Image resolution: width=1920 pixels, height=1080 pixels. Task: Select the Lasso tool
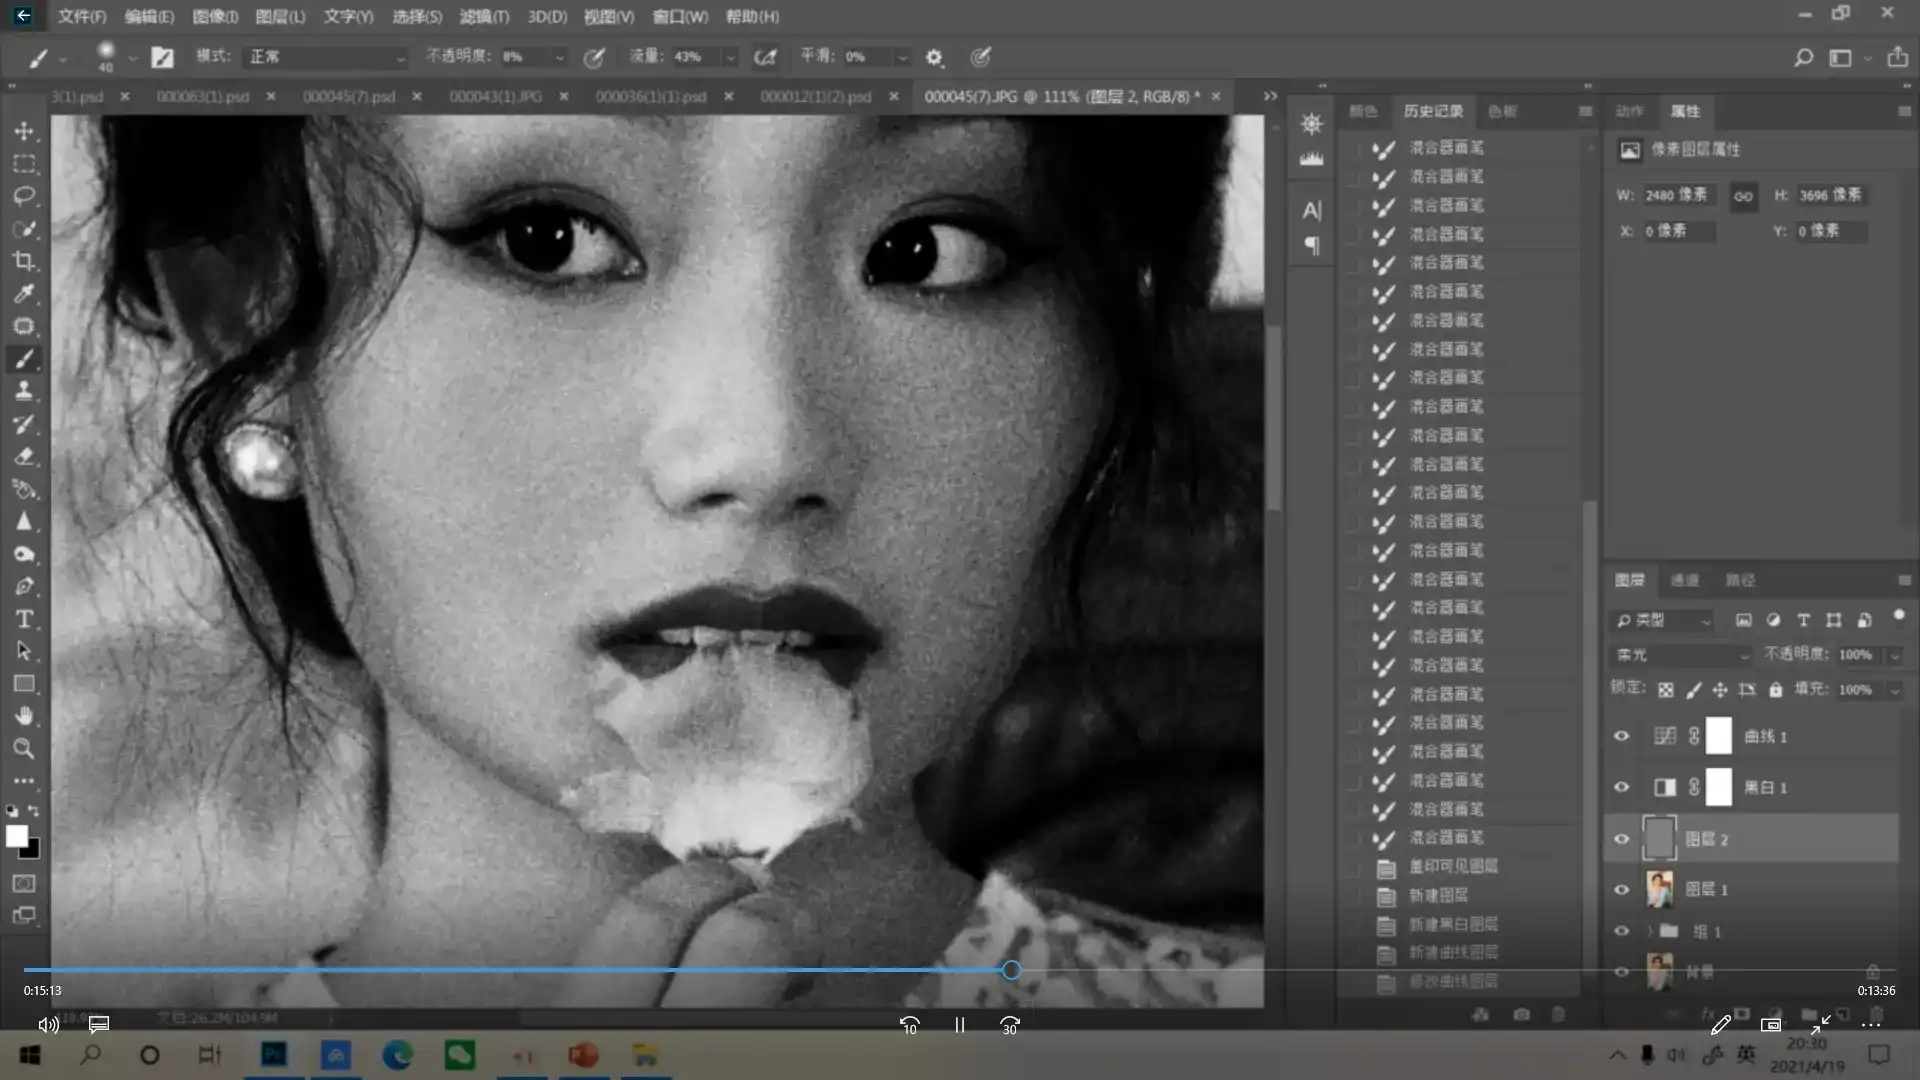[24, 196]
